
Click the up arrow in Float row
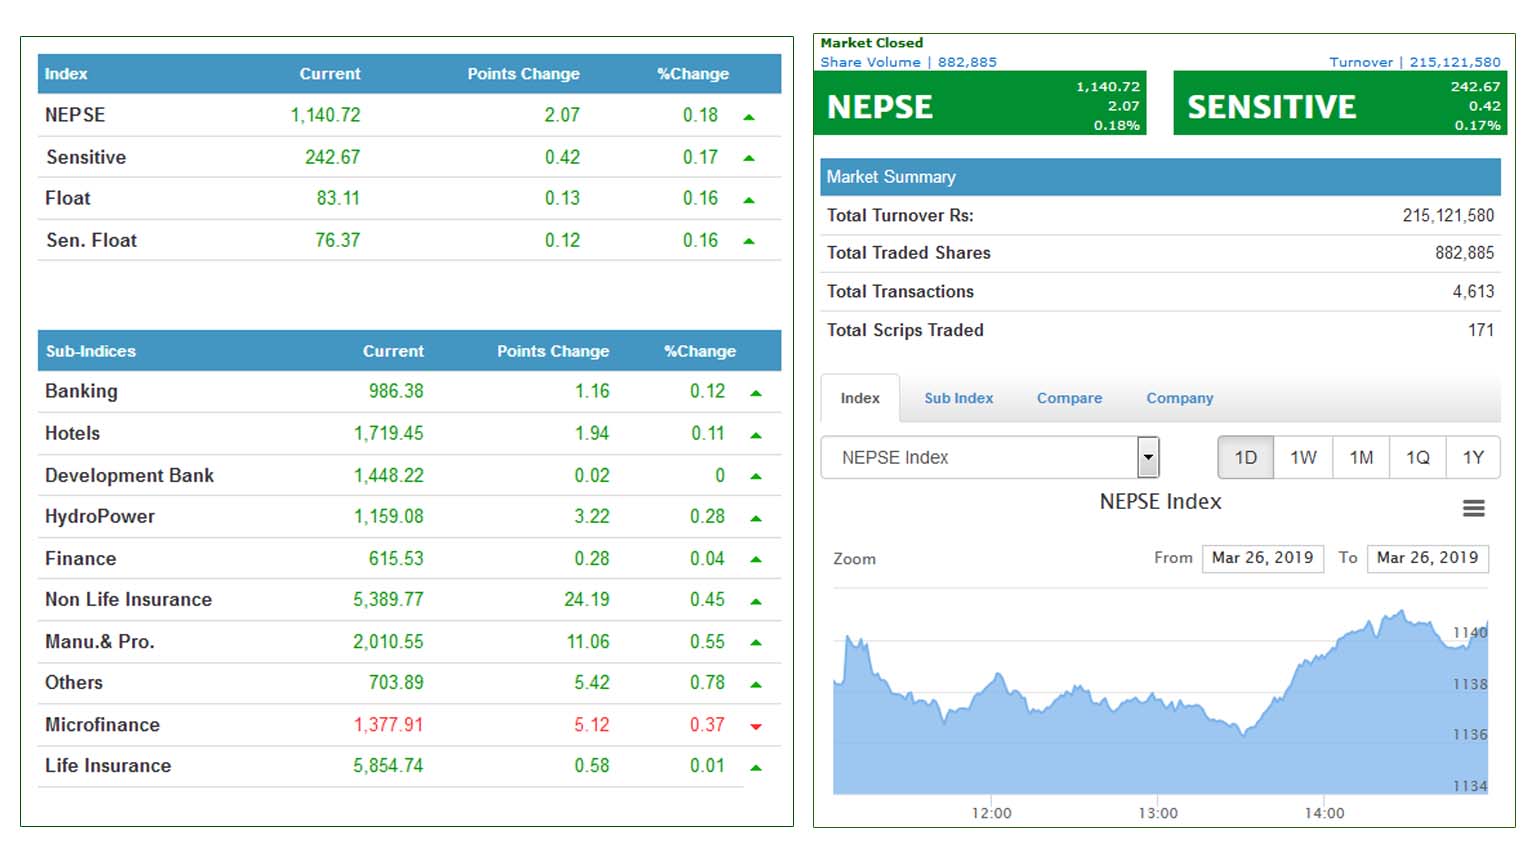coord(749,200)
